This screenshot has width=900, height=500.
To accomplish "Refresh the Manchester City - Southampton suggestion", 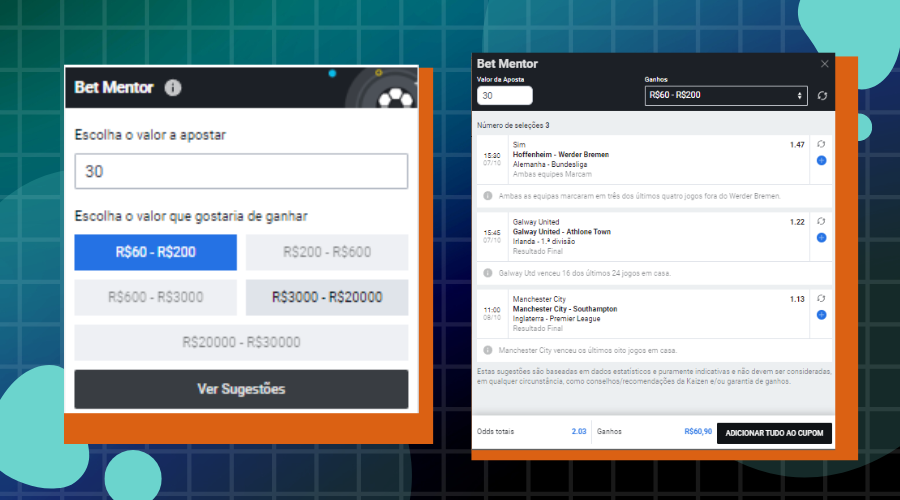I will [821, 299].
